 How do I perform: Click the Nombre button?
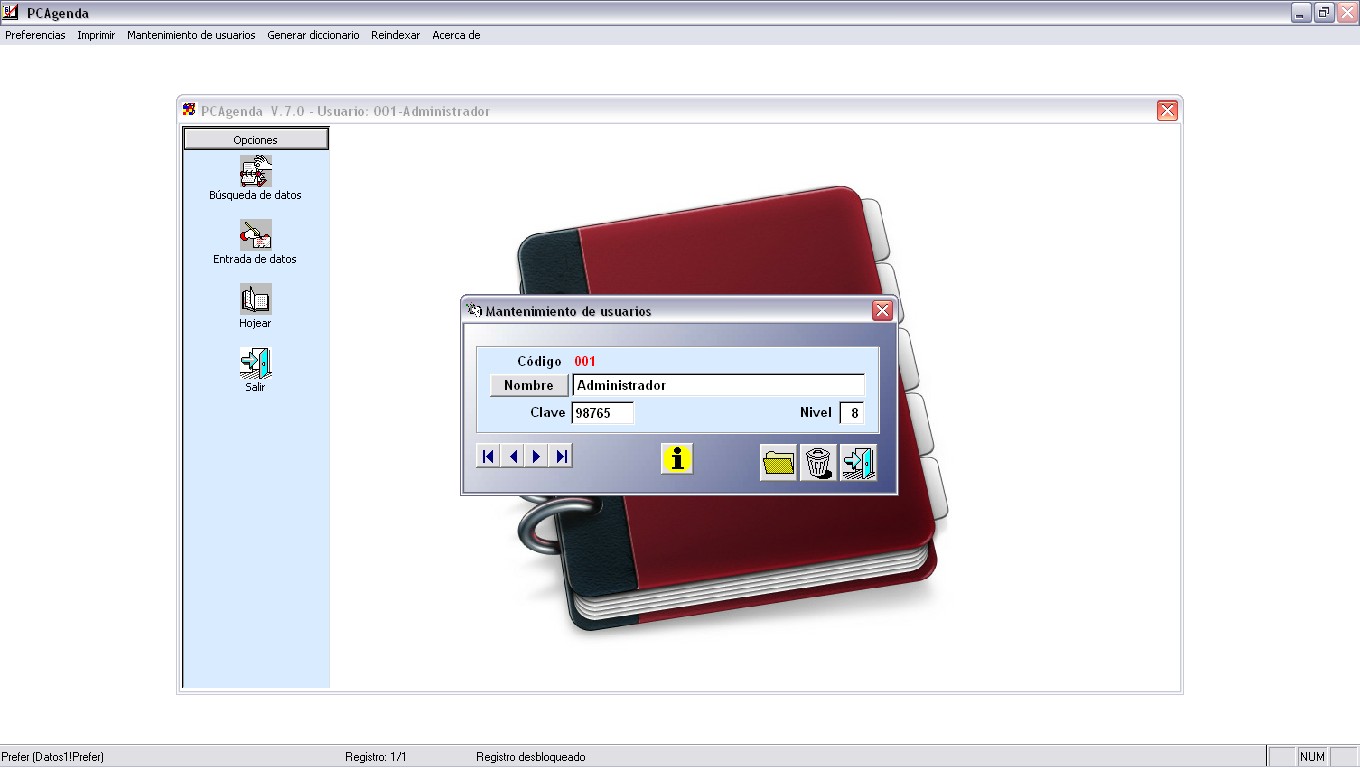529,385
